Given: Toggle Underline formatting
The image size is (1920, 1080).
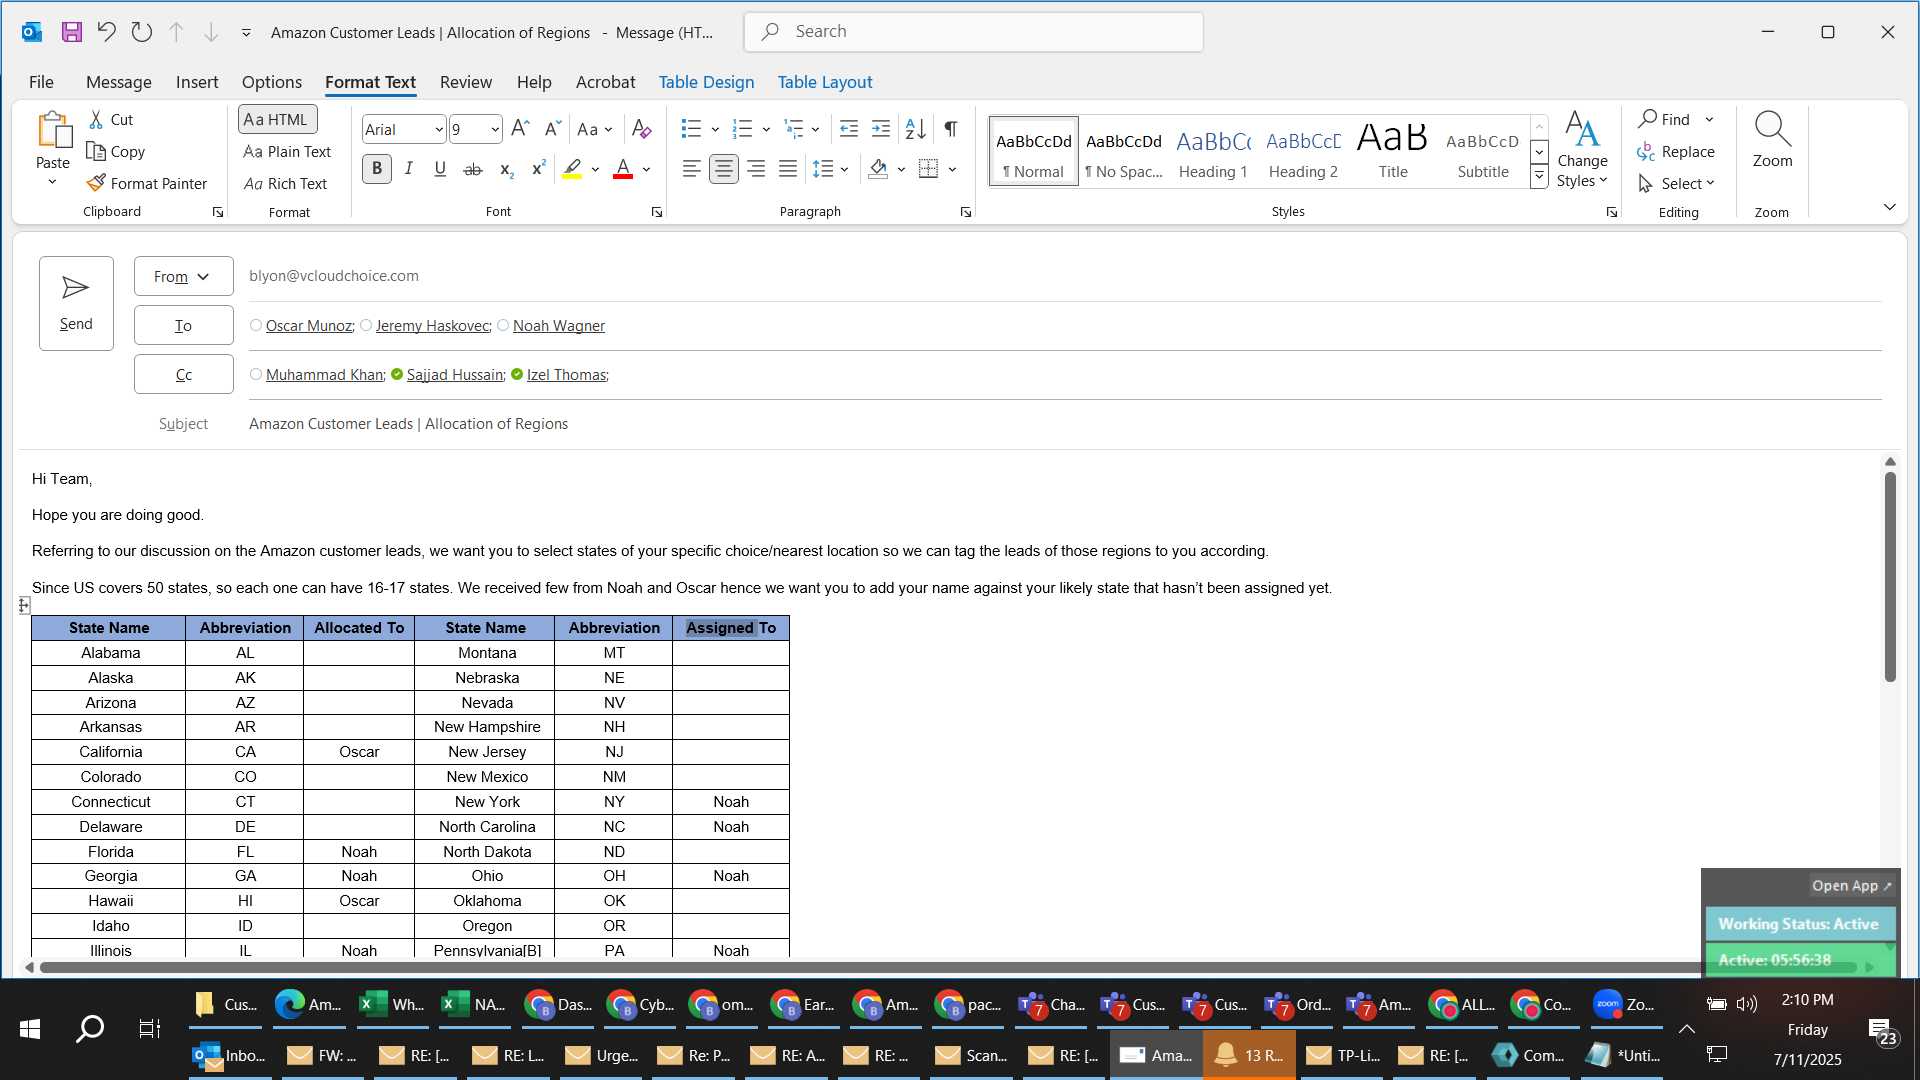Looking at the screenshot, I should (440, 169).
